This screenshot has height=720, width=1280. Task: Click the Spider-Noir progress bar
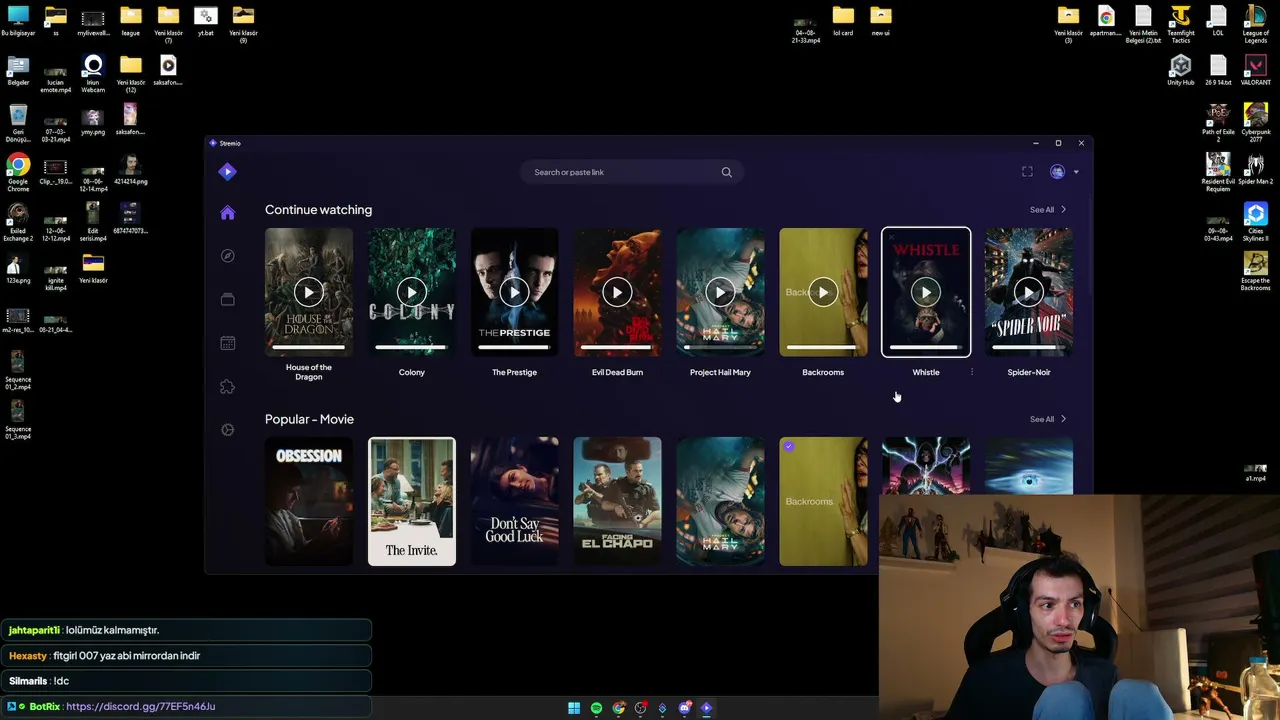[x=1029, y=348]
